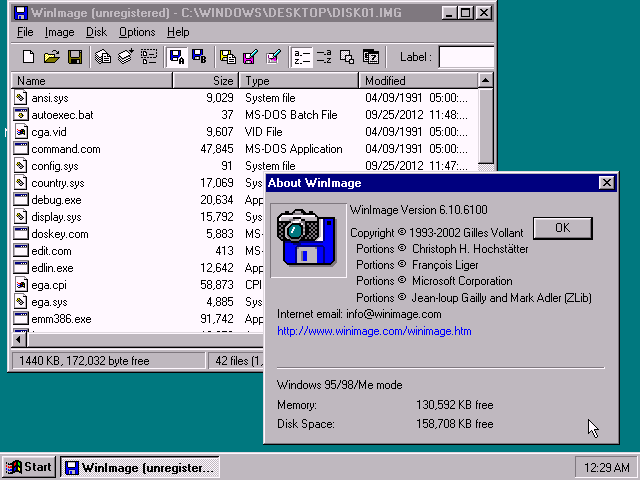640x480 pixels.
Task: Click "WinImage Version 6.10.6100" text
Action: pos(419,210)
